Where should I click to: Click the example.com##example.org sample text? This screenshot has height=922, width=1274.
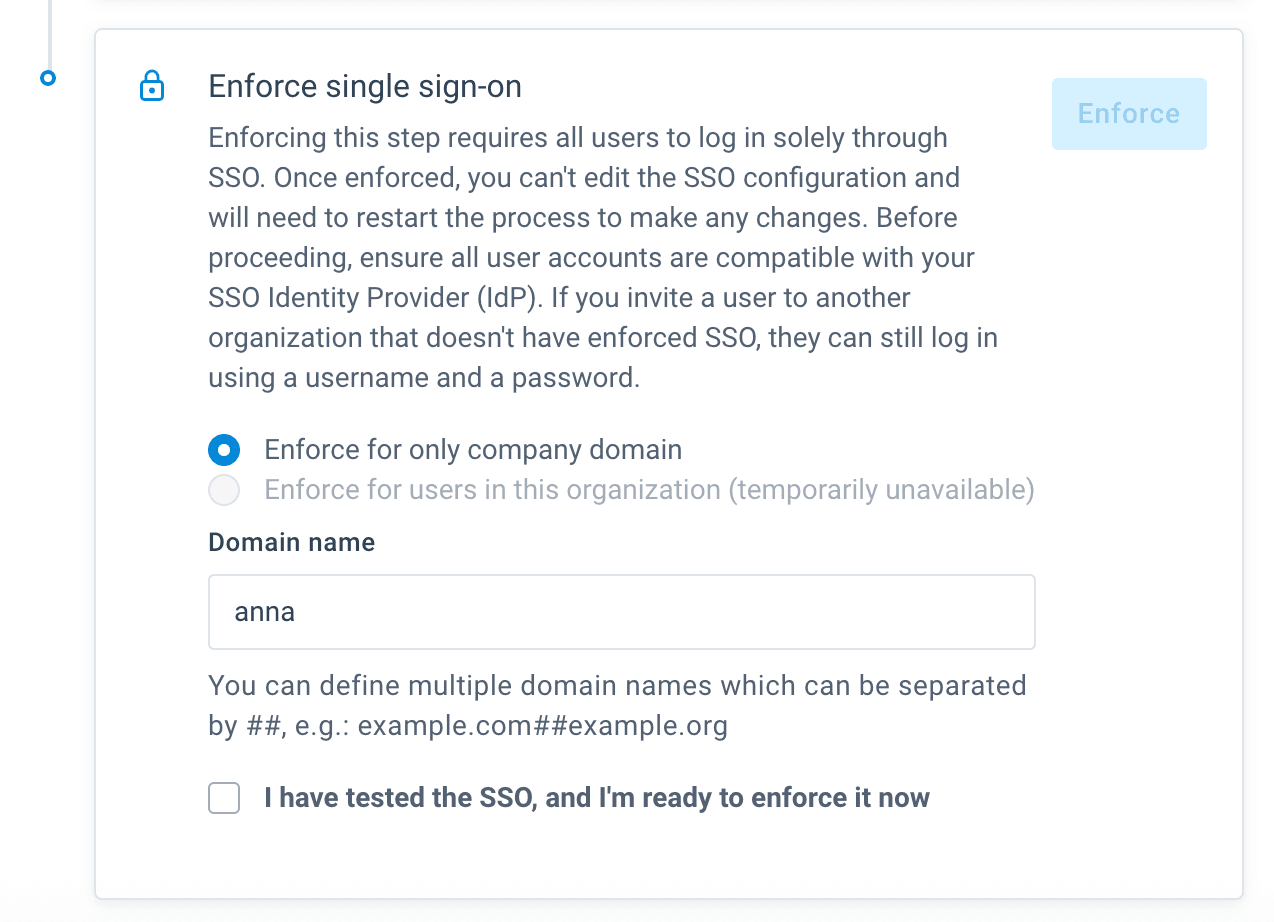(x=542, y=726)
